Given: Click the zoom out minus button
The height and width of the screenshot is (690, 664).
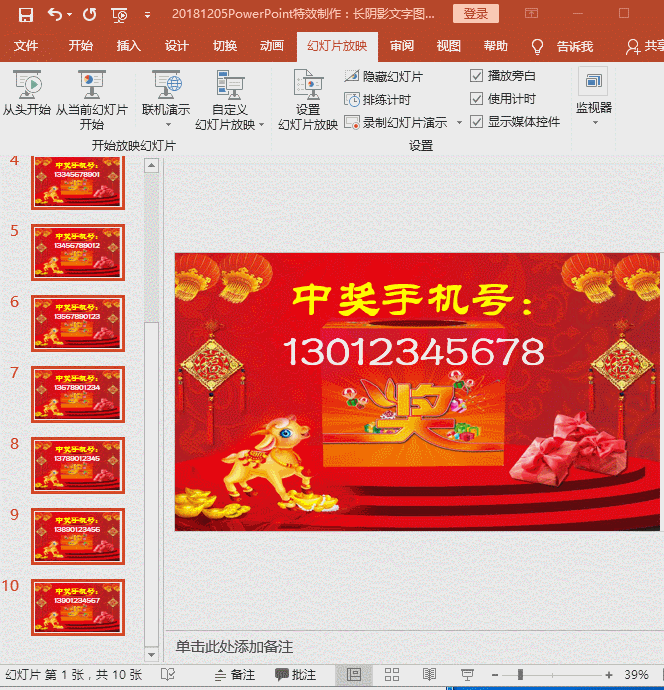Looking at the screenshot, I should 495,675.
